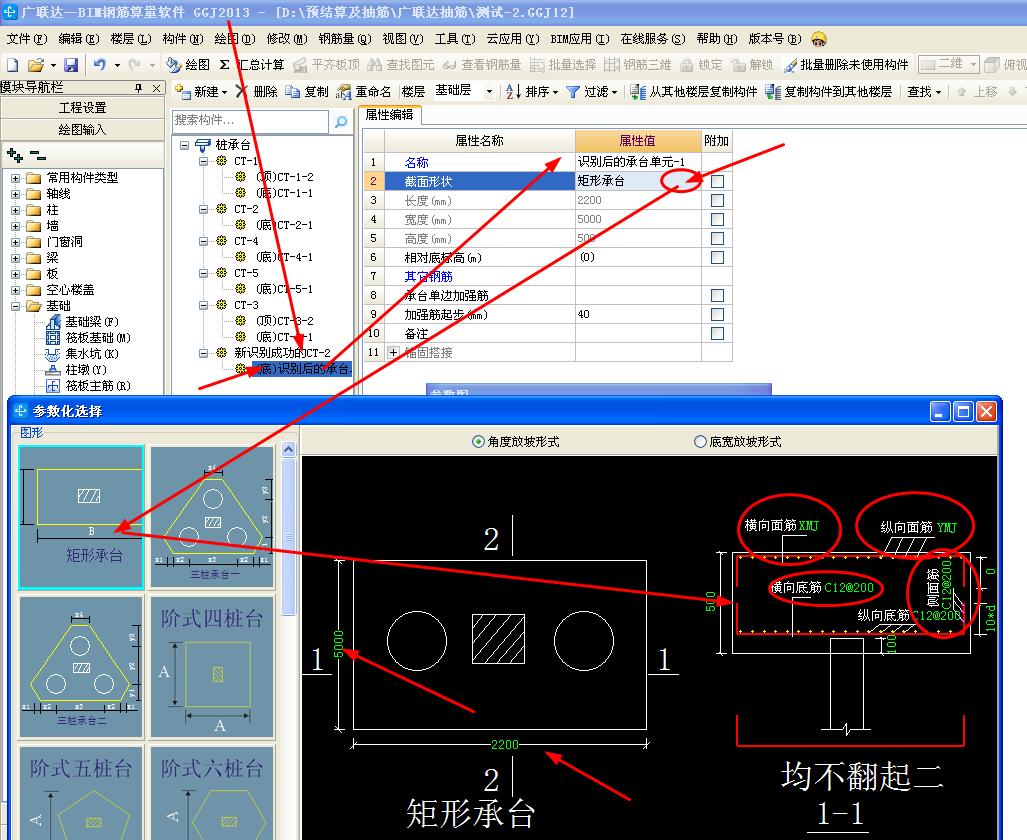
Task: Select 底宽放坡形式 radio button
Action: (700, 442)
